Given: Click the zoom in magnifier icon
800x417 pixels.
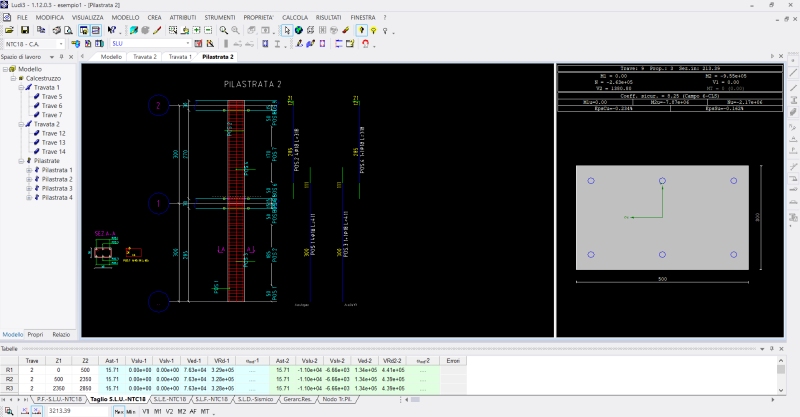Looking at the screenshot, I should (224, 31).
